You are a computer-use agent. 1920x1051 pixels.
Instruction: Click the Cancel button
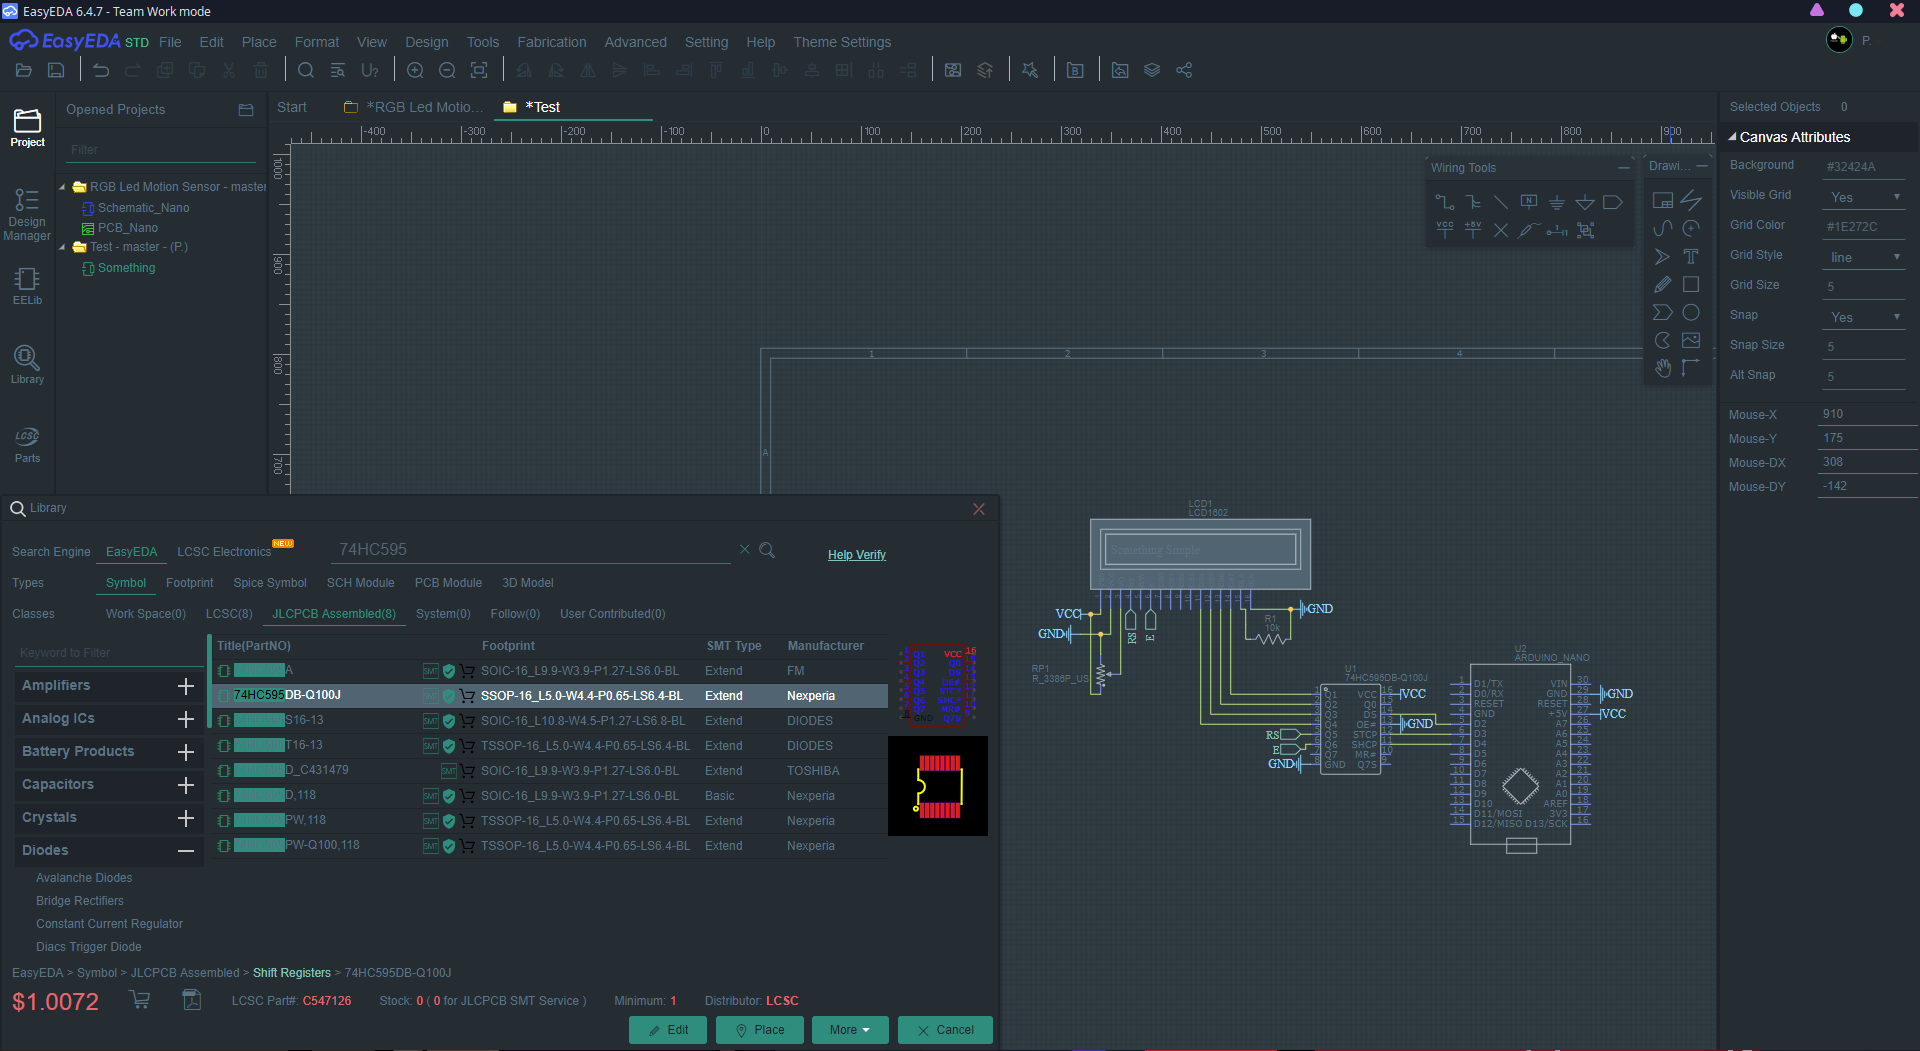[x=945, y=1030]
